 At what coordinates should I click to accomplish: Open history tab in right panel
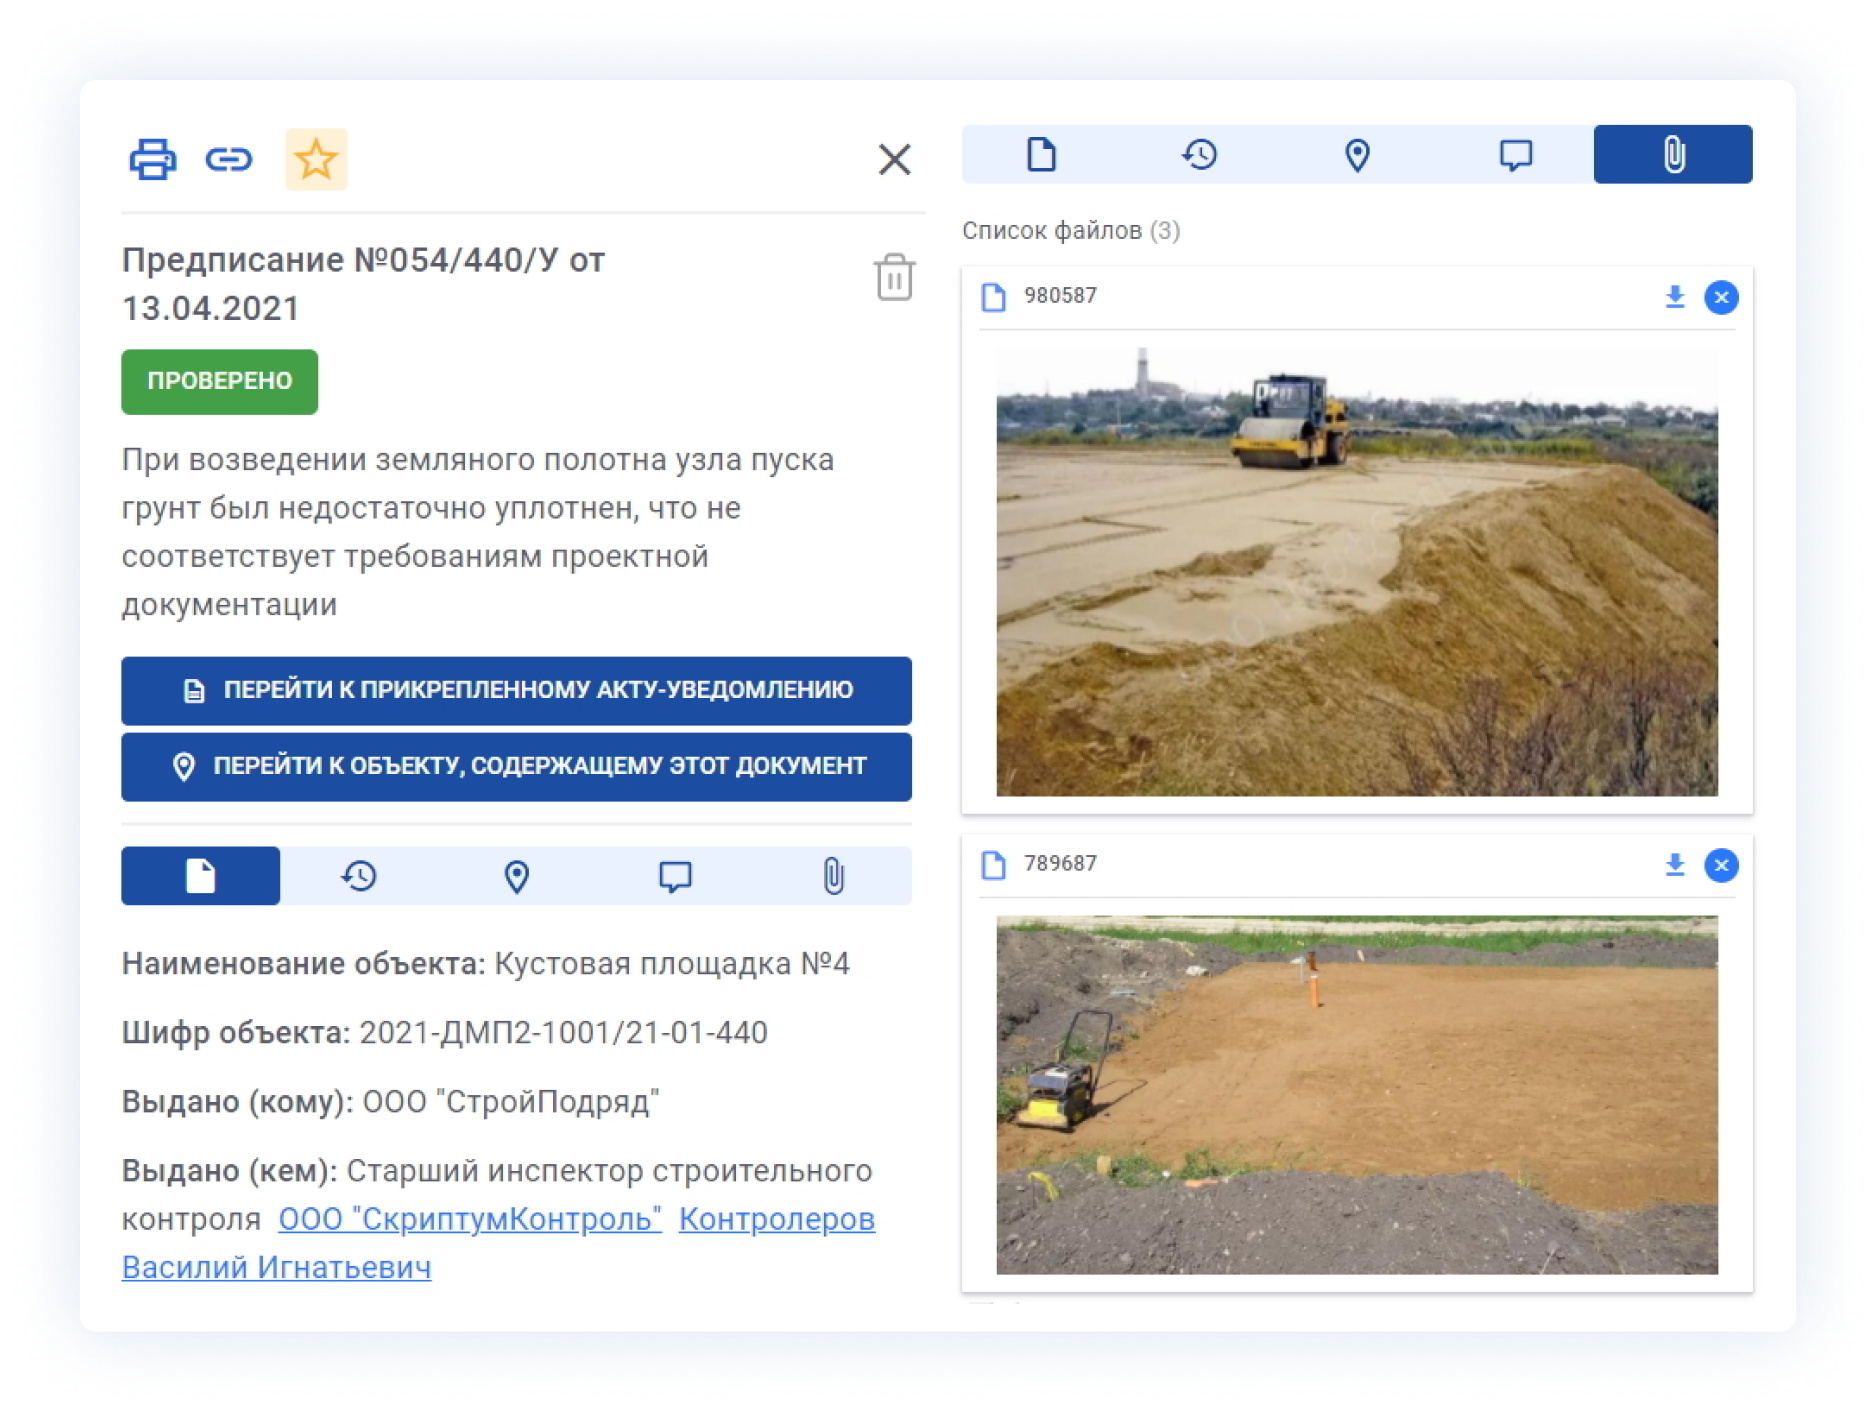(1199, 154)
